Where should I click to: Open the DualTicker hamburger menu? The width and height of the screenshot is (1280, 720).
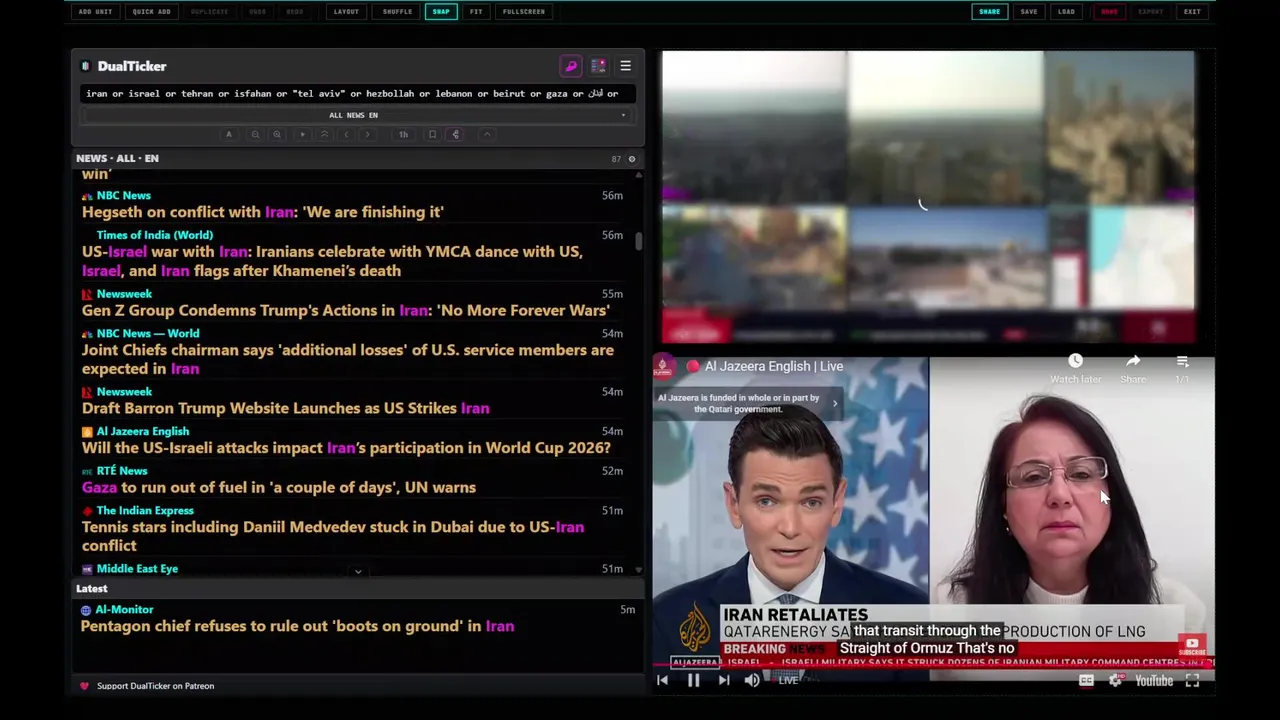pos(625,66)
